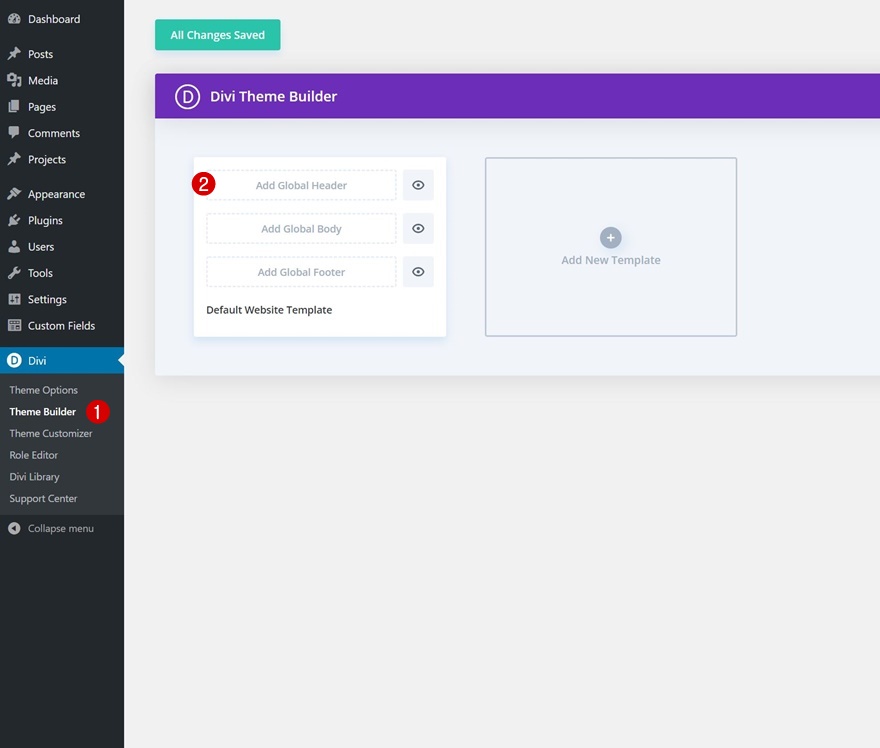
Task: Click the Media sidebar icon
Action: 14,80
